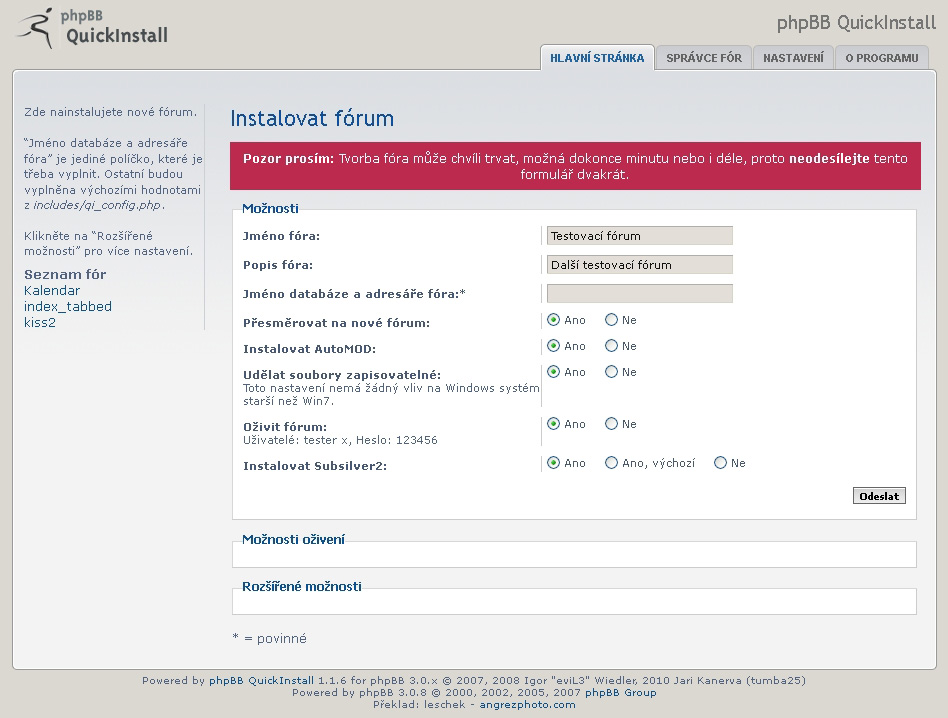Focus the Jméno databáze a adresáře field

coord(640,294)
